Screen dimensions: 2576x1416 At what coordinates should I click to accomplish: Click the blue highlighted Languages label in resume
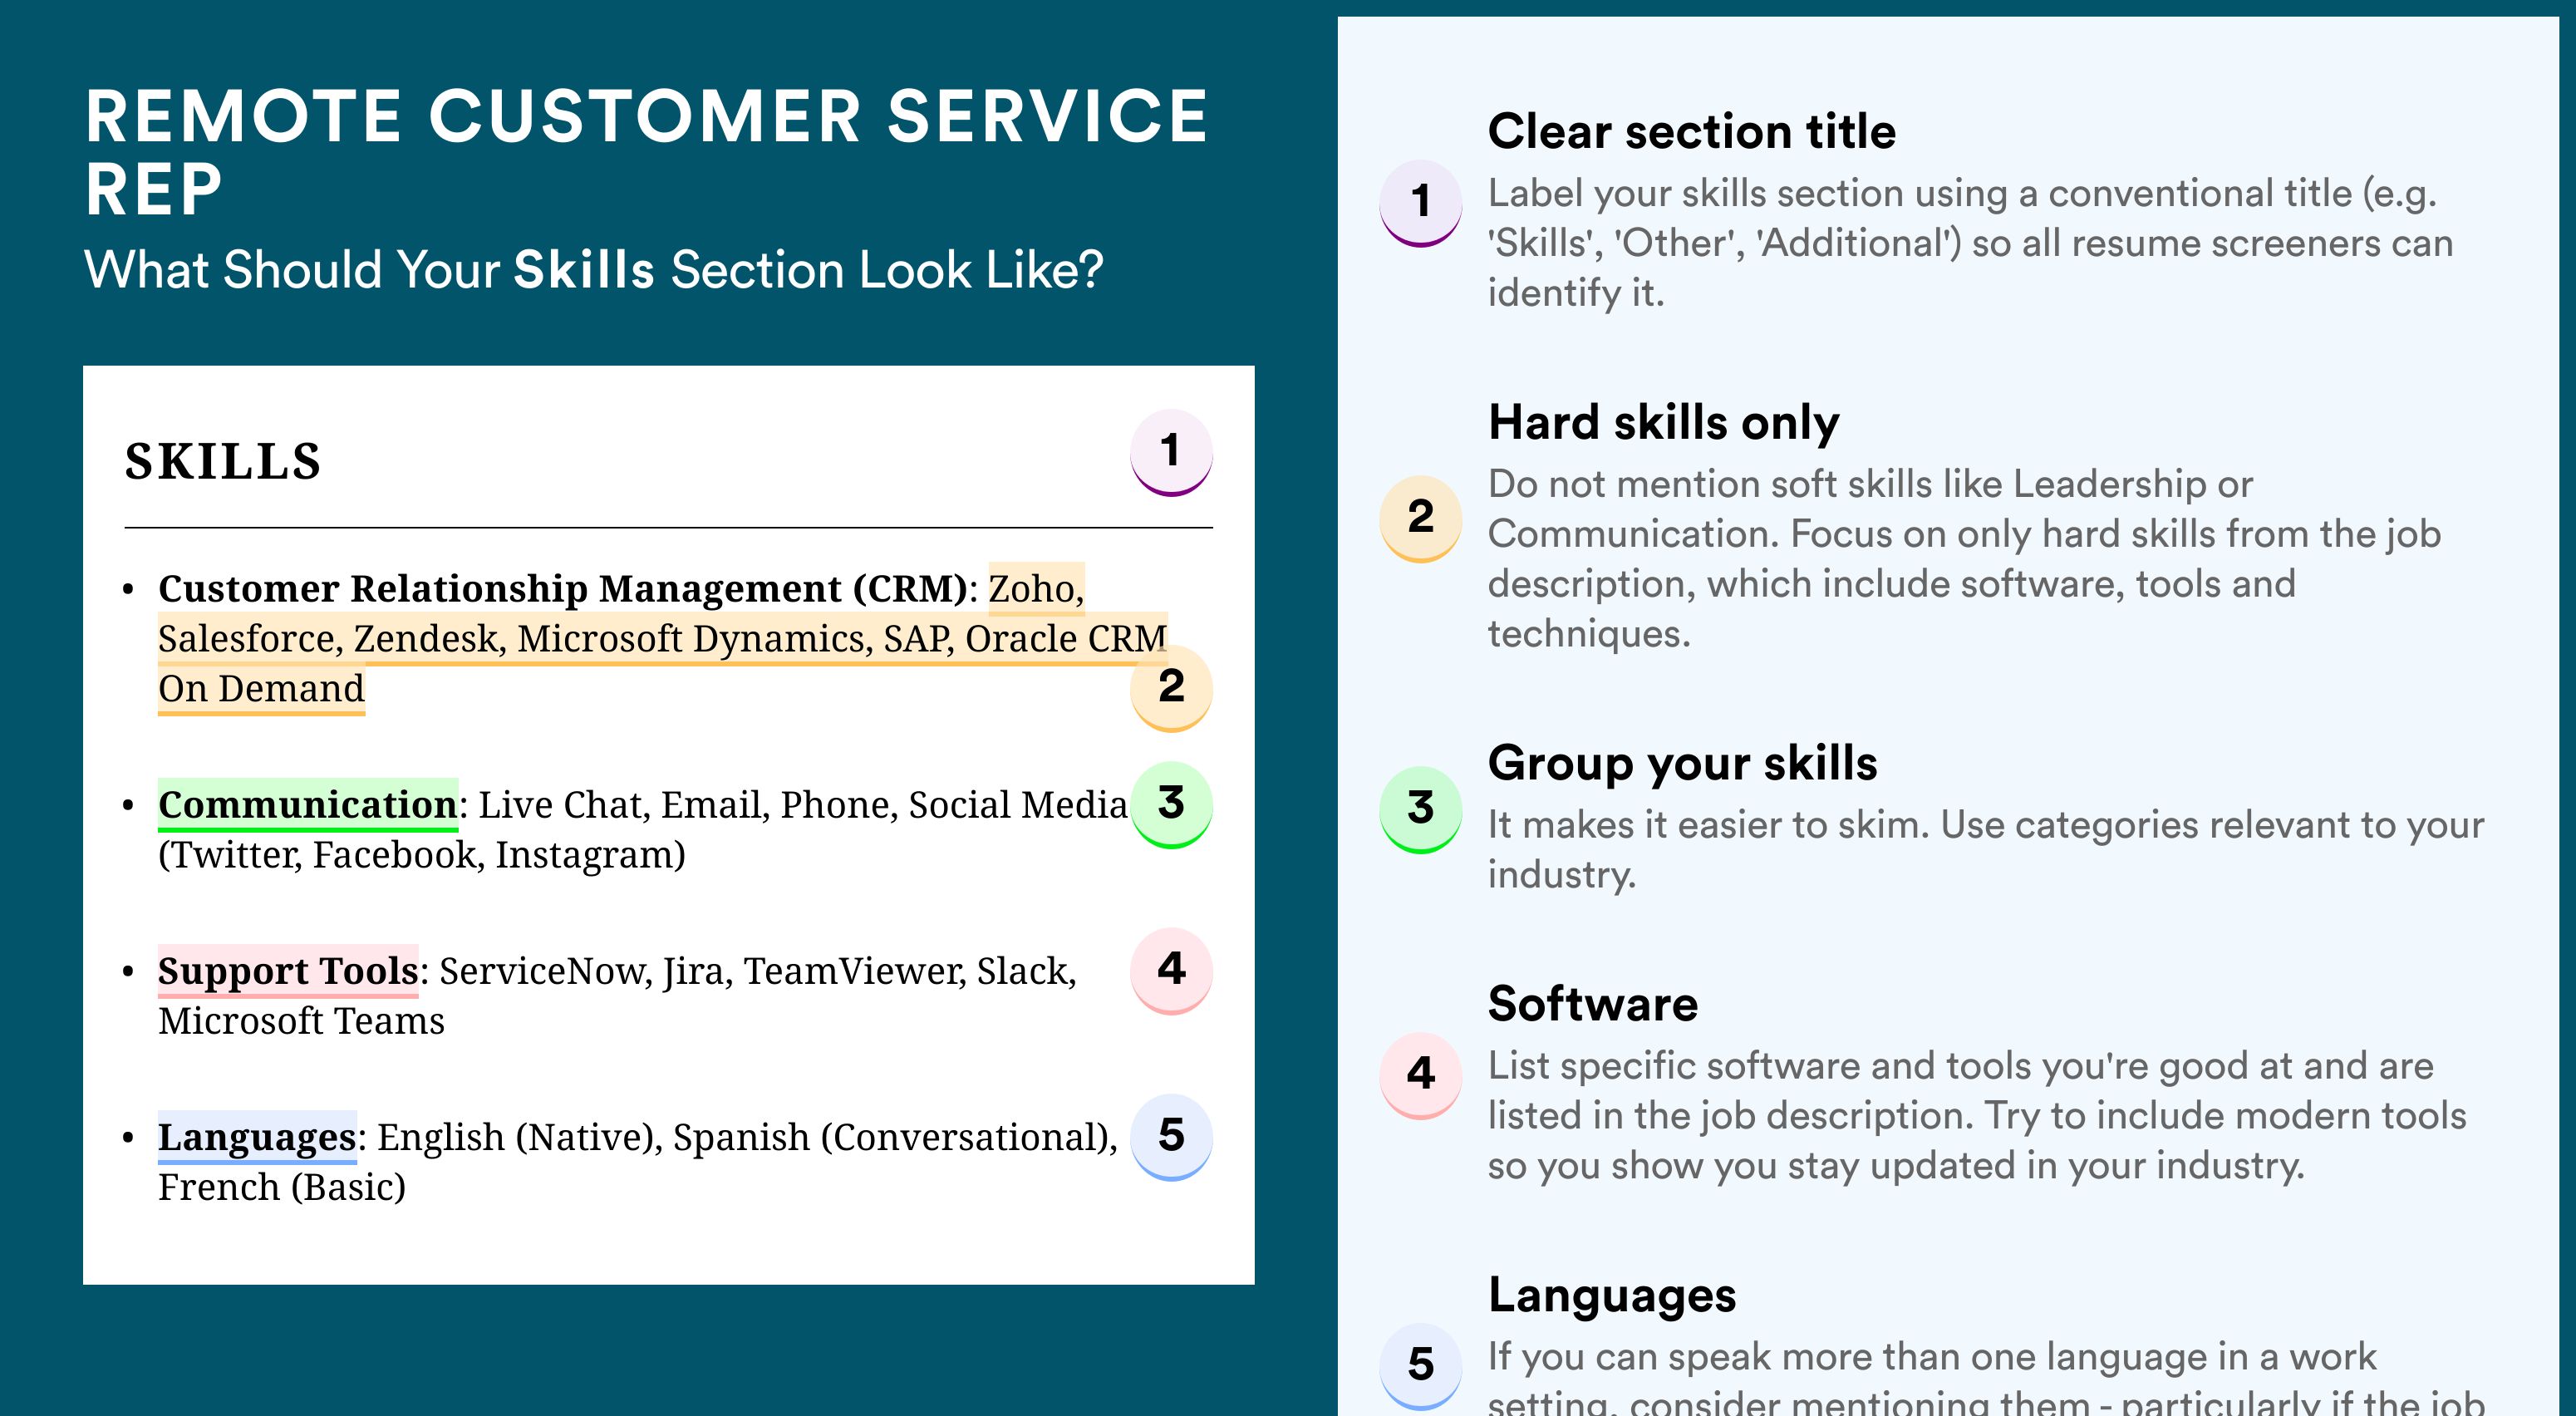[257, 1137]
